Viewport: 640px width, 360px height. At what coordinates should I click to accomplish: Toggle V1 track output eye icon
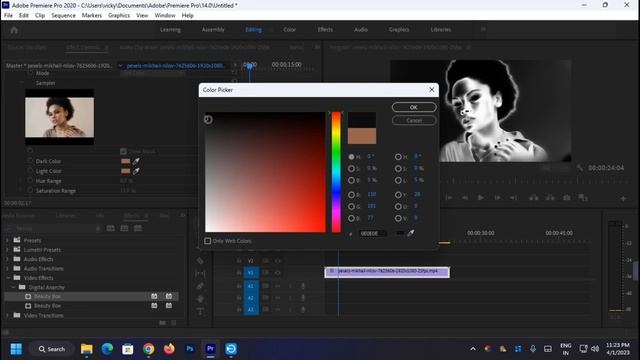tap(278, 273)
